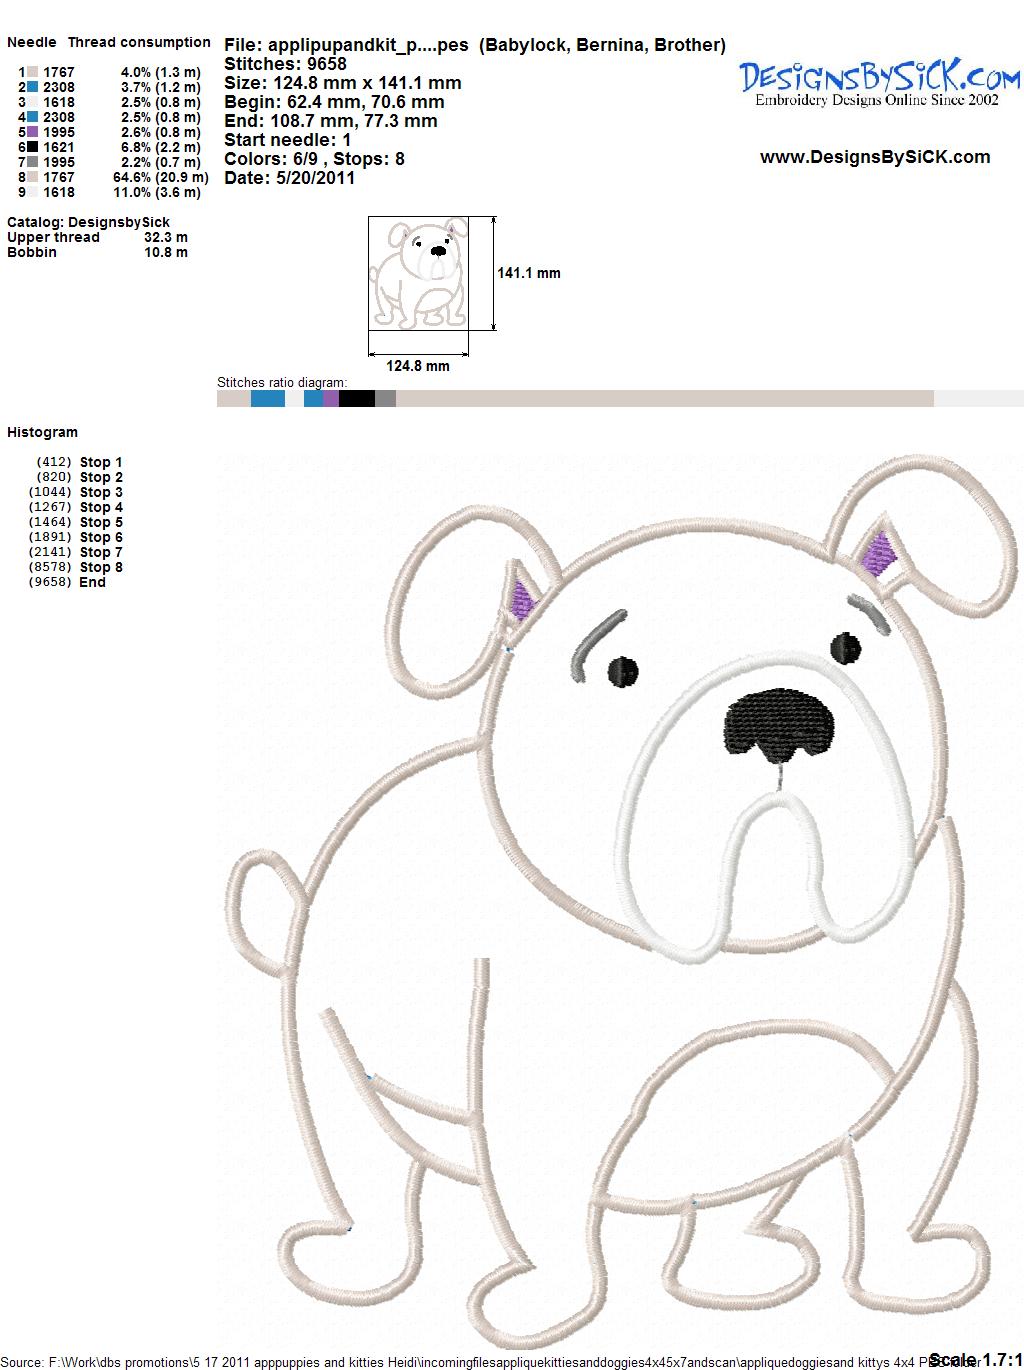This screenshot has width=1024, height=1370.
Task: Select the End entry in the Histogram
Action: point(92,582)
